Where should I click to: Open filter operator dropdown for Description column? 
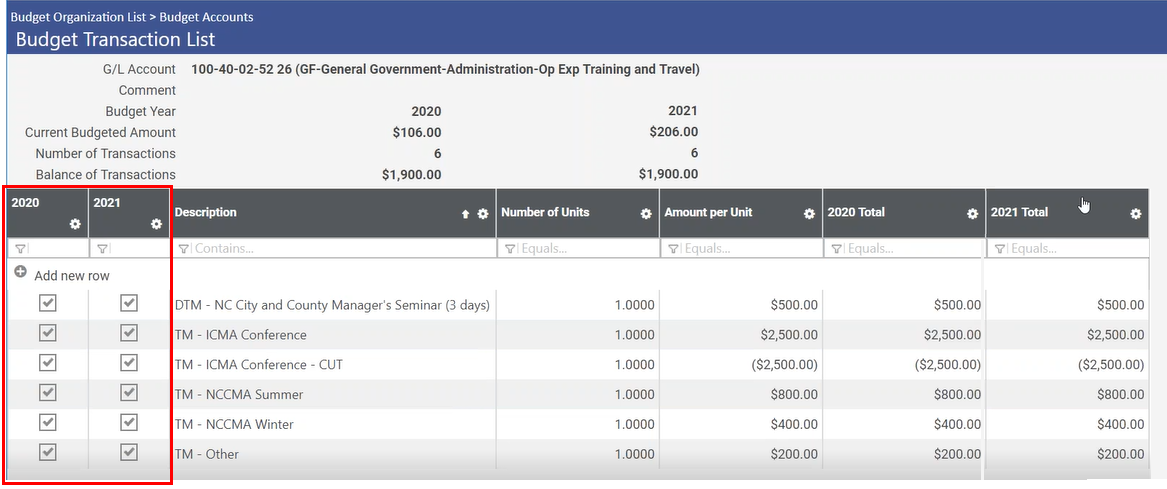coord(183,249)
